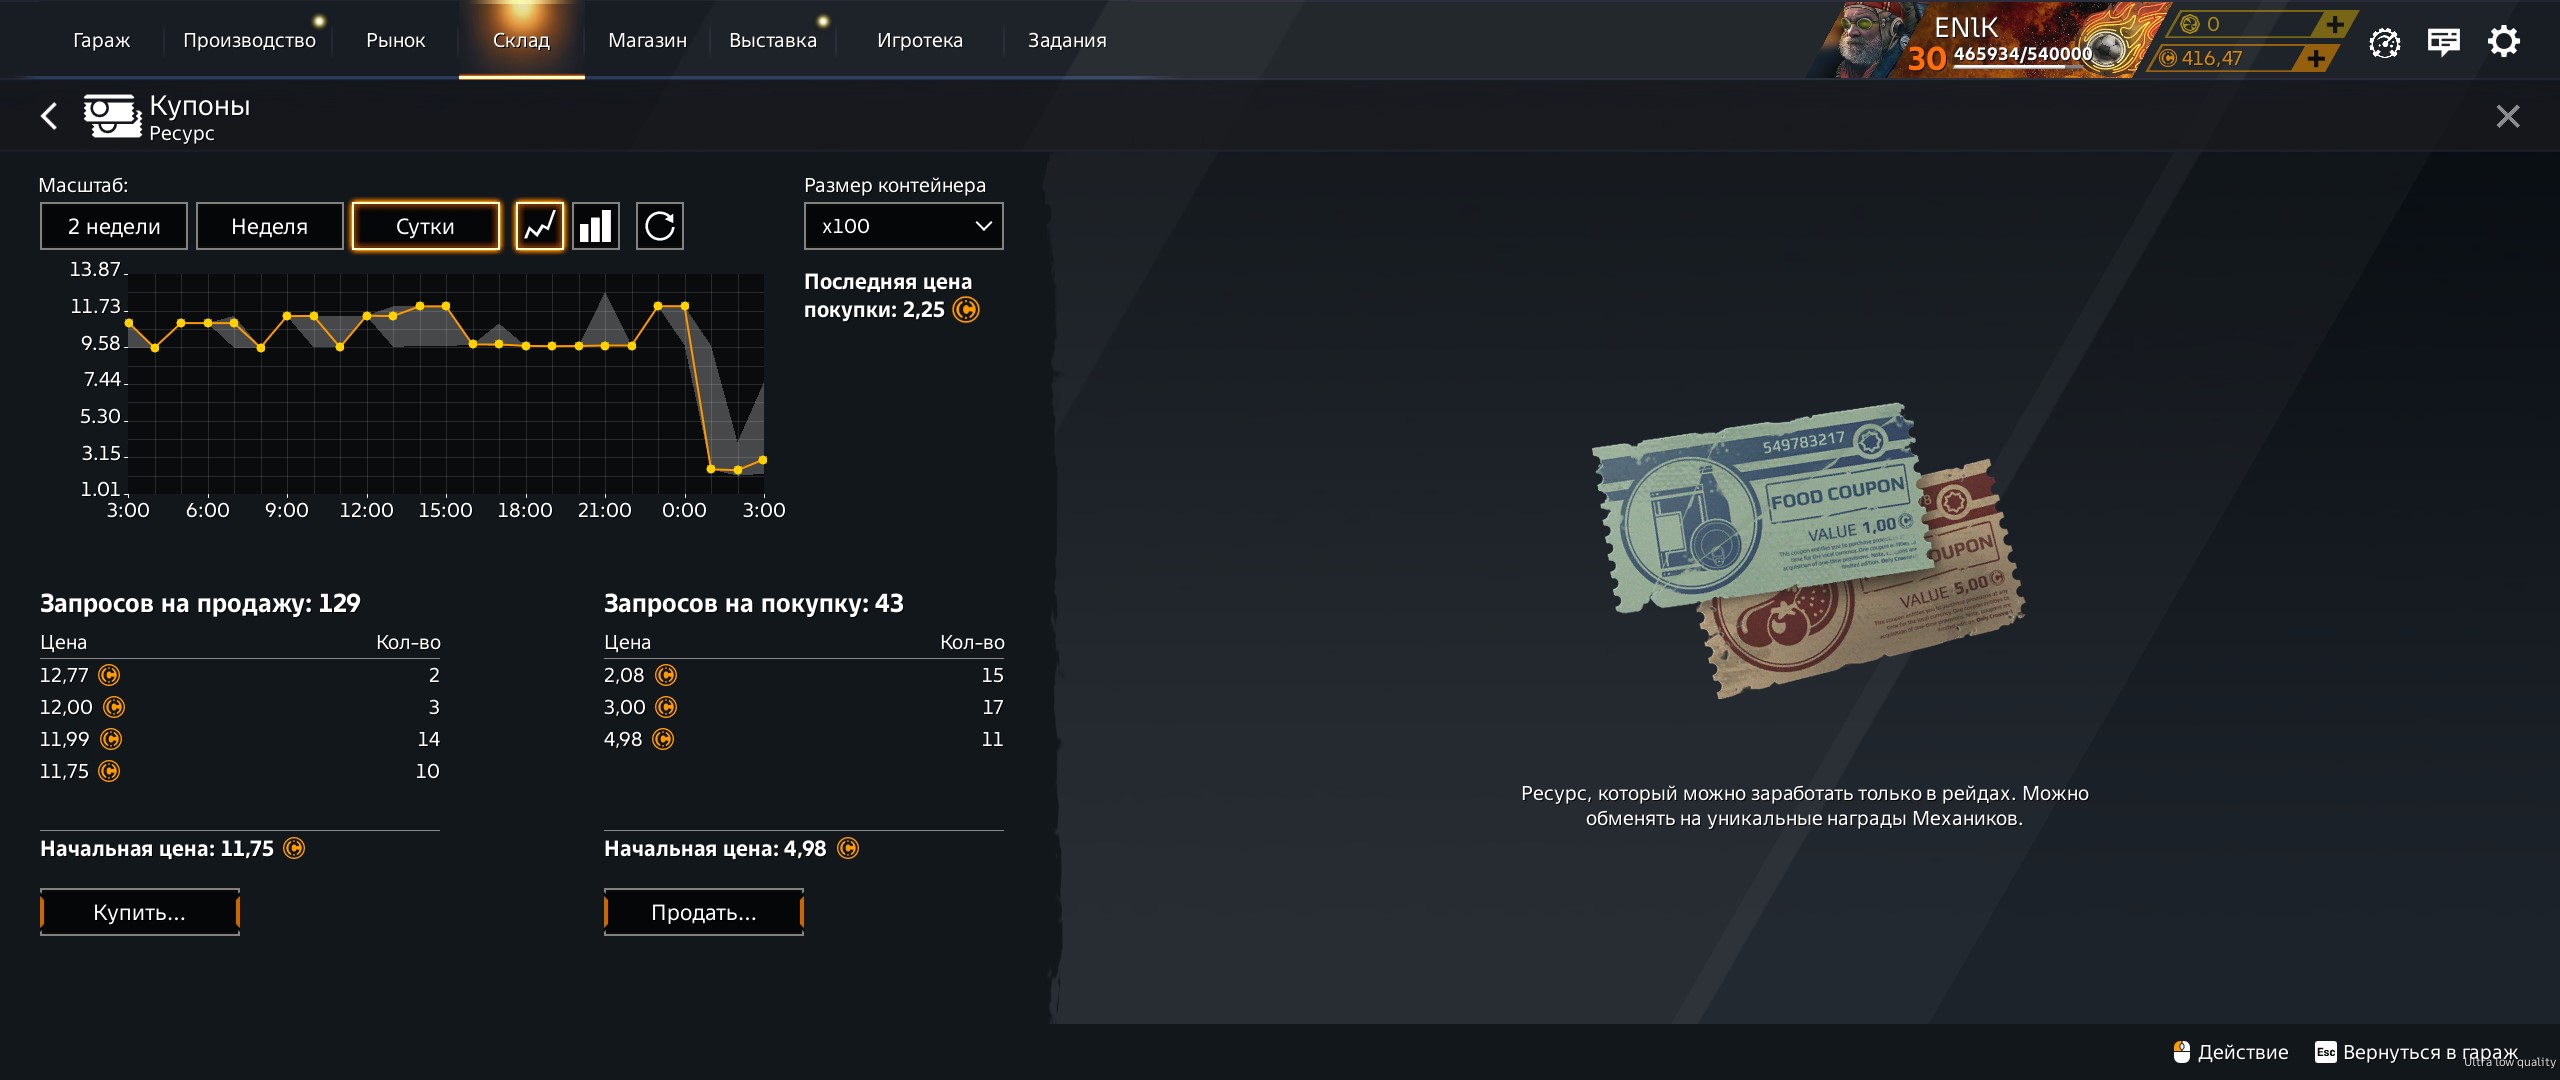Open the performance gauge icon
The height and width of the screenshot is (1080, 2560).
tap(2385, 43)
